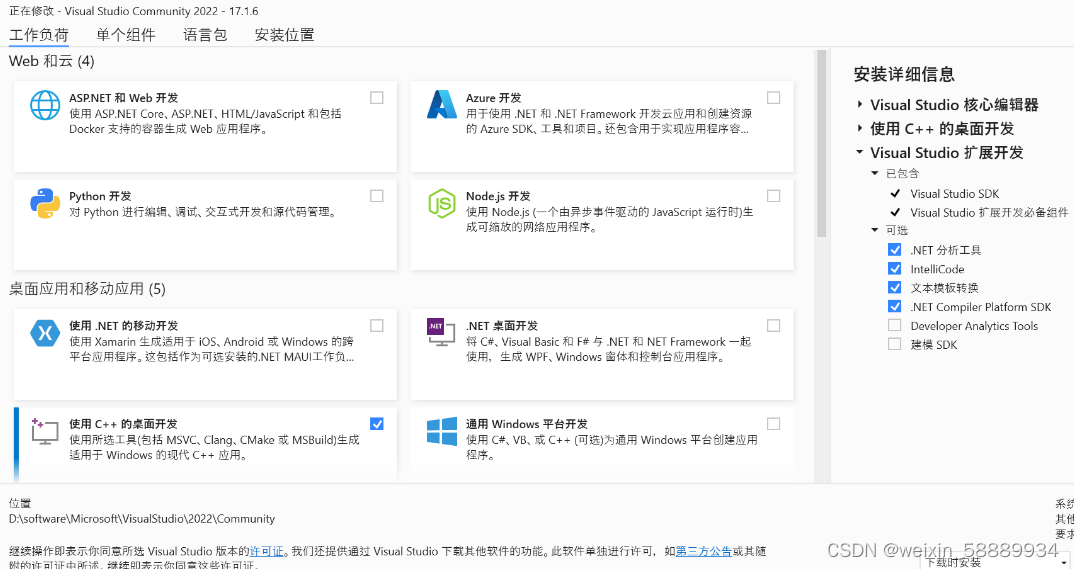Enable the ASP.NET 和 Web 开发 workload checkbox
This screenshot has height=569, width=1074.
coord(377,98)
